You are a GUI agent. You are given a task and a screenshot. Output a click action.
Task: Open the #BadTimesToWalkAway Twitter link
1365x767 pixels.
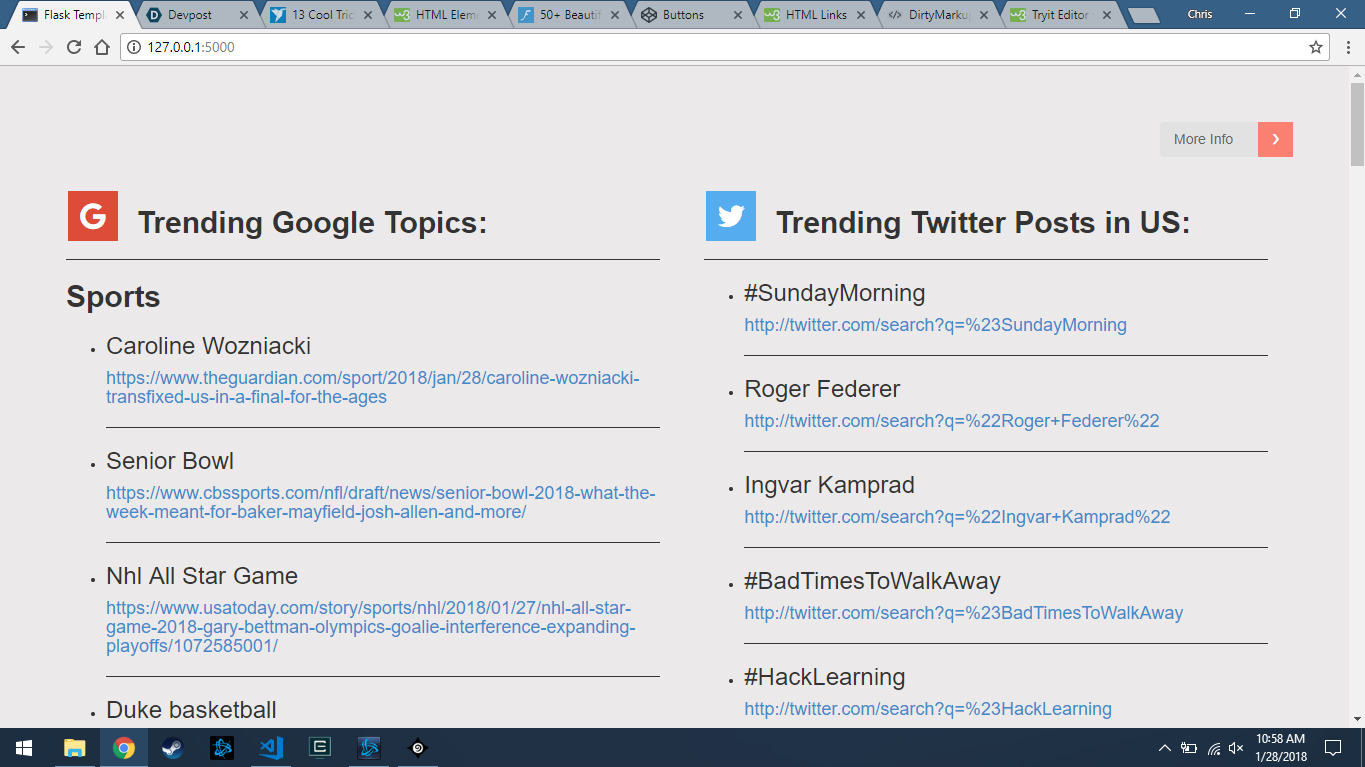963,613
